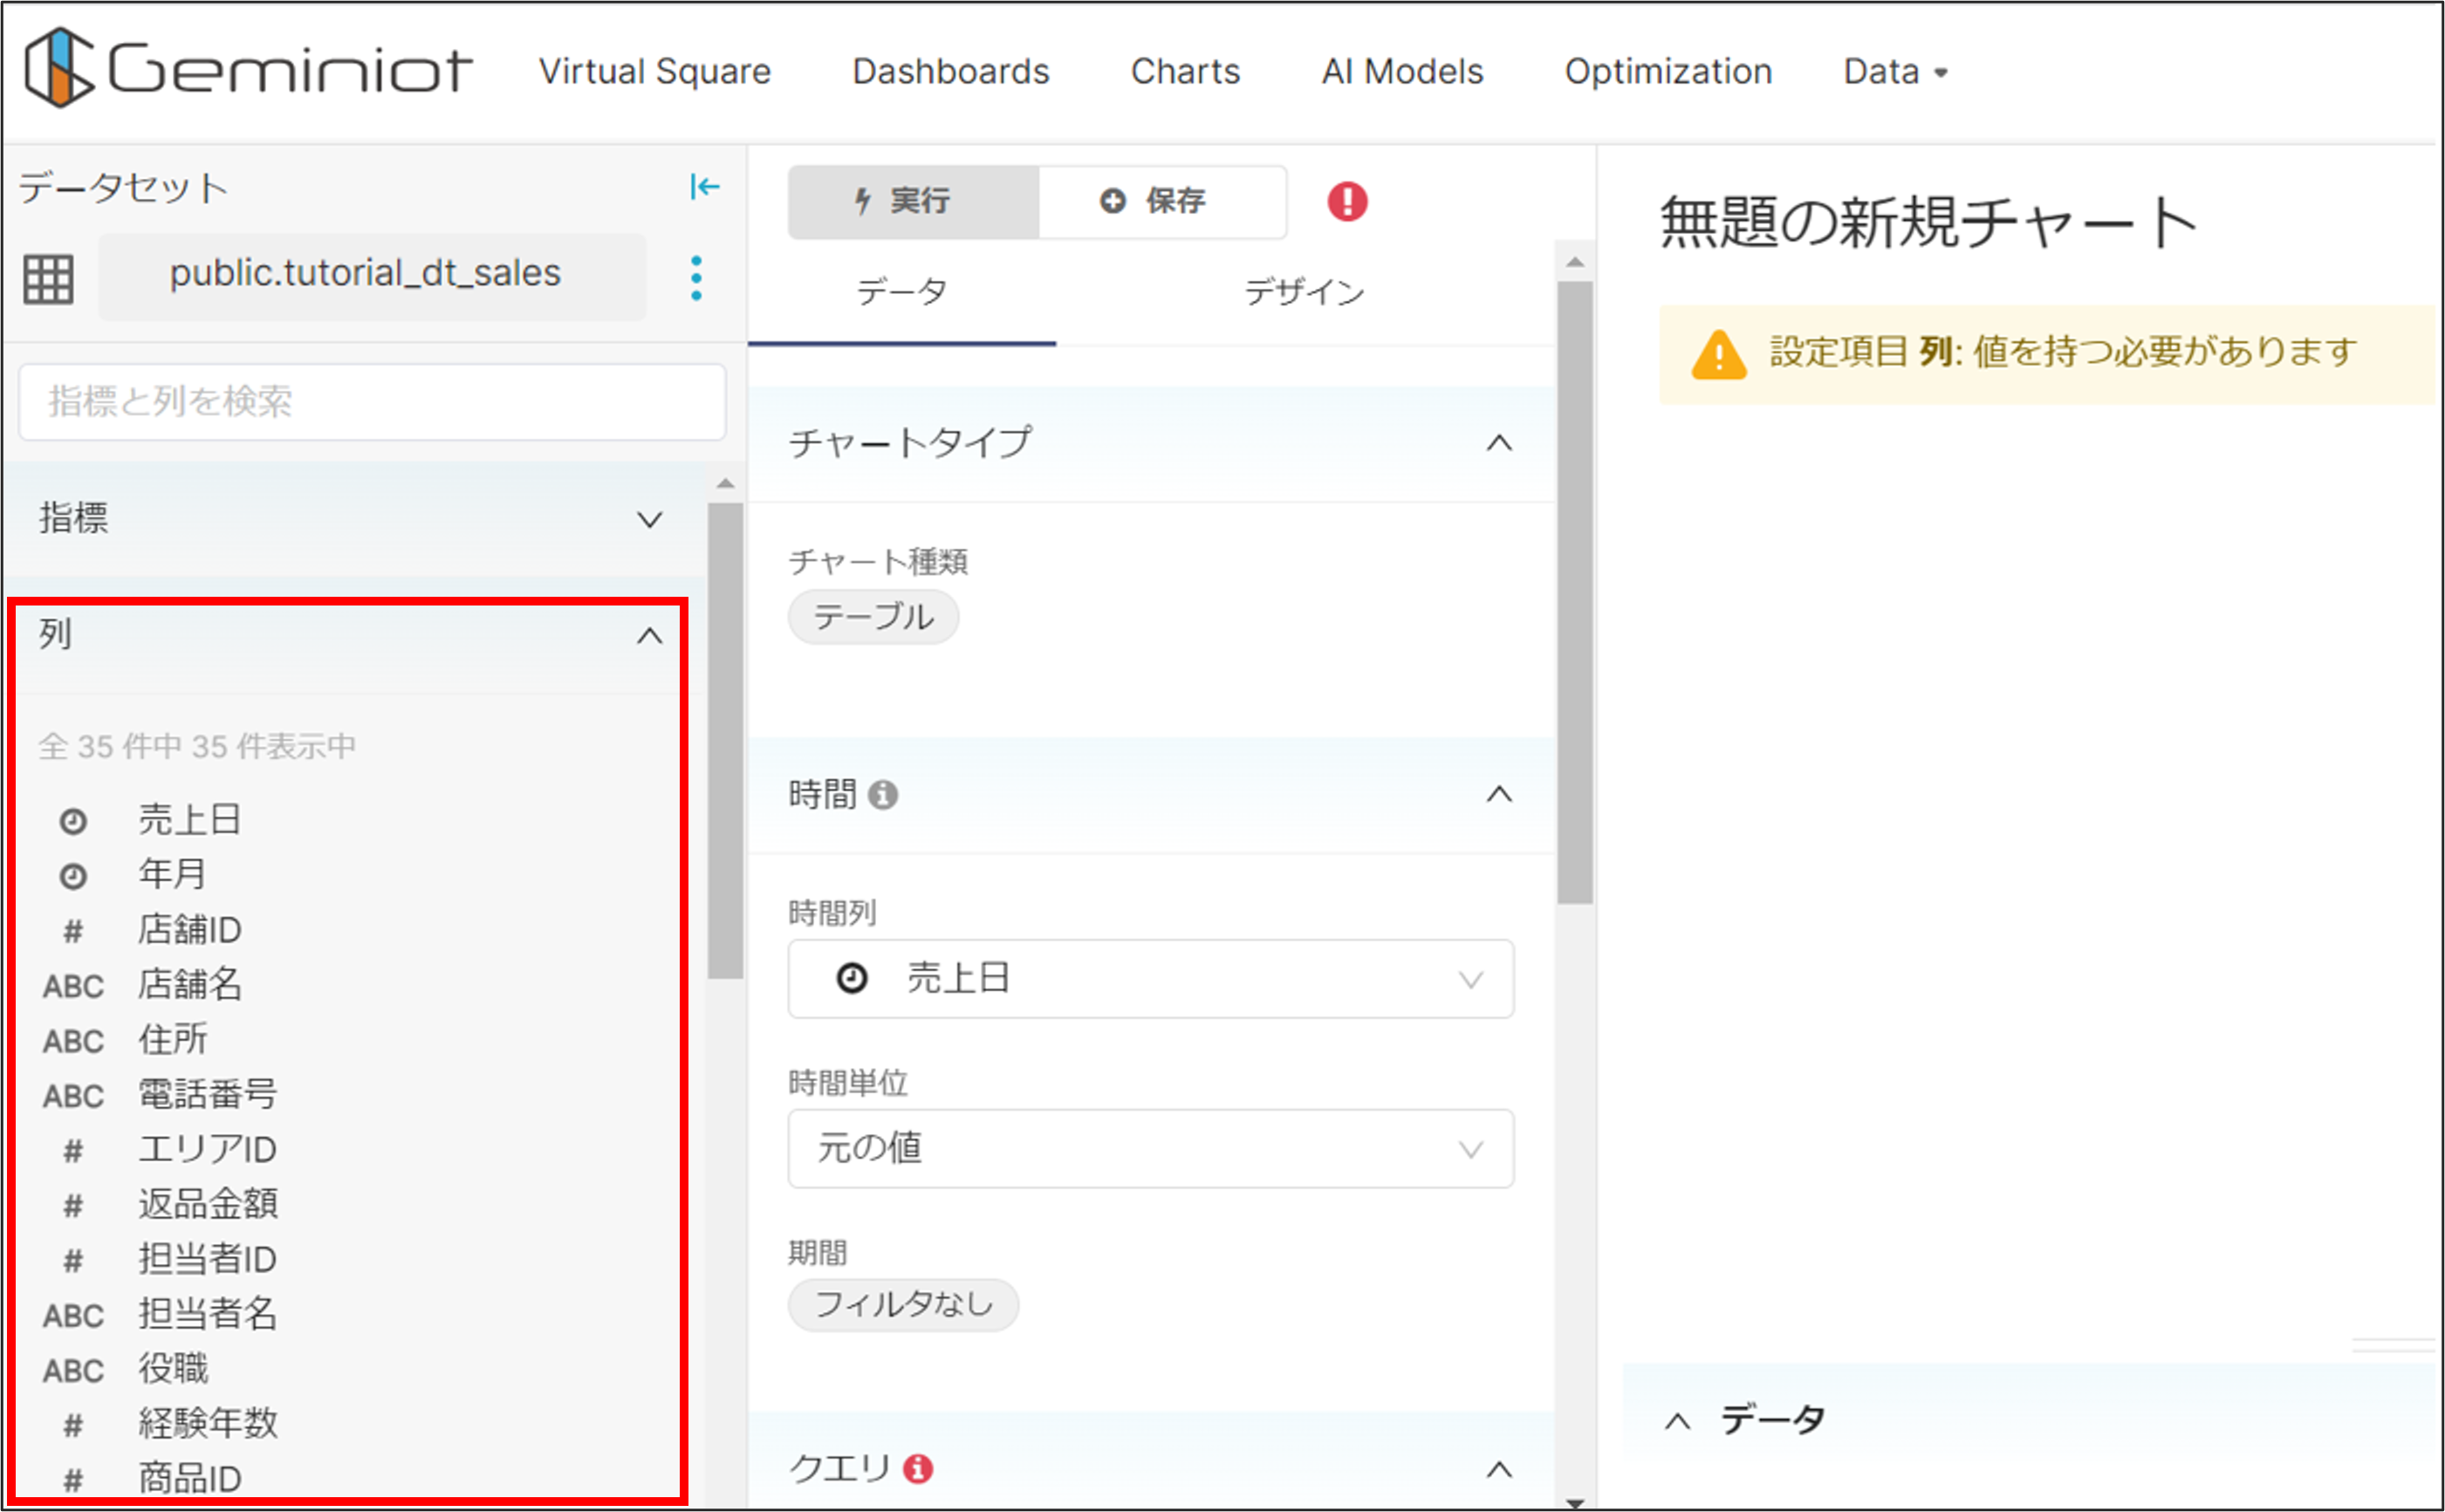Select the 店舗名 column
This screenshot has height=1512, width=2445.
[189, 985]
